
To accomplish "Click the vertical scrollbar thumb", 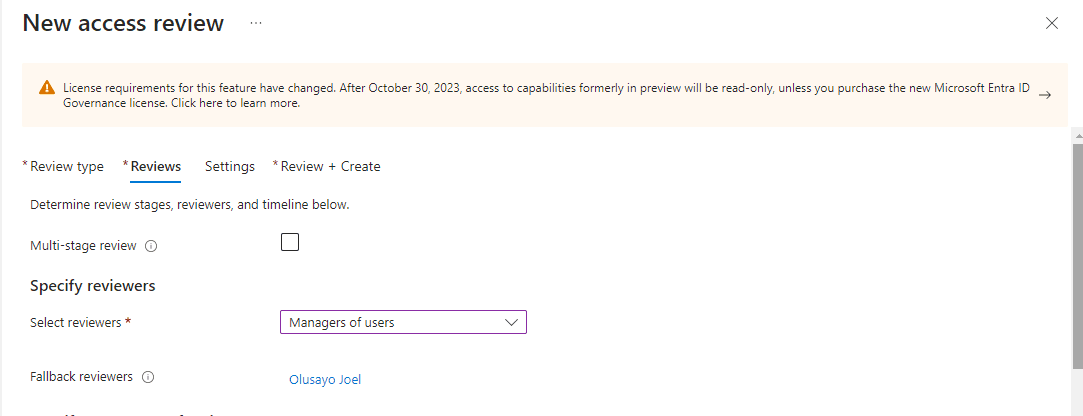I will [1077, 255].
